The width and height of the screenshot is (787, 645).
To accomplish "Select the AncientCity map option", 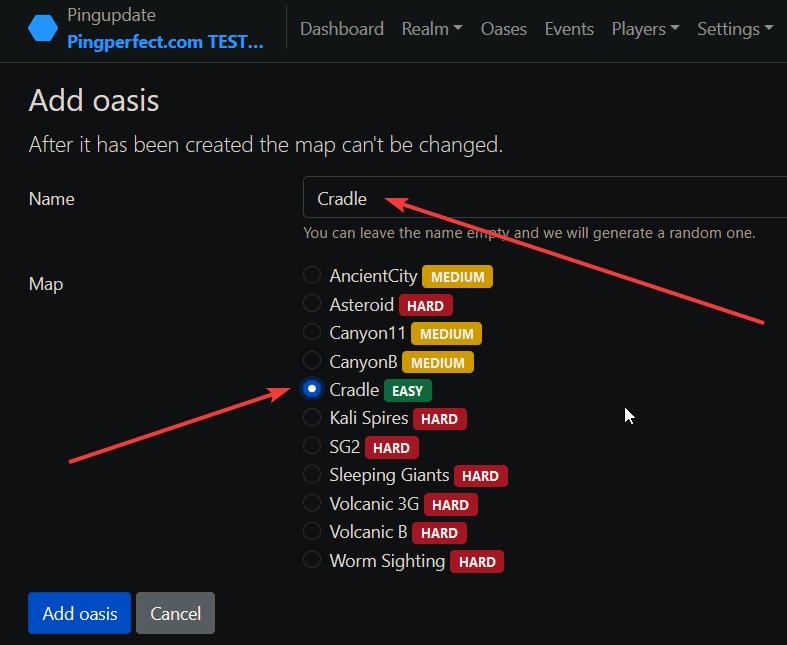I will [x=312, y=276].
